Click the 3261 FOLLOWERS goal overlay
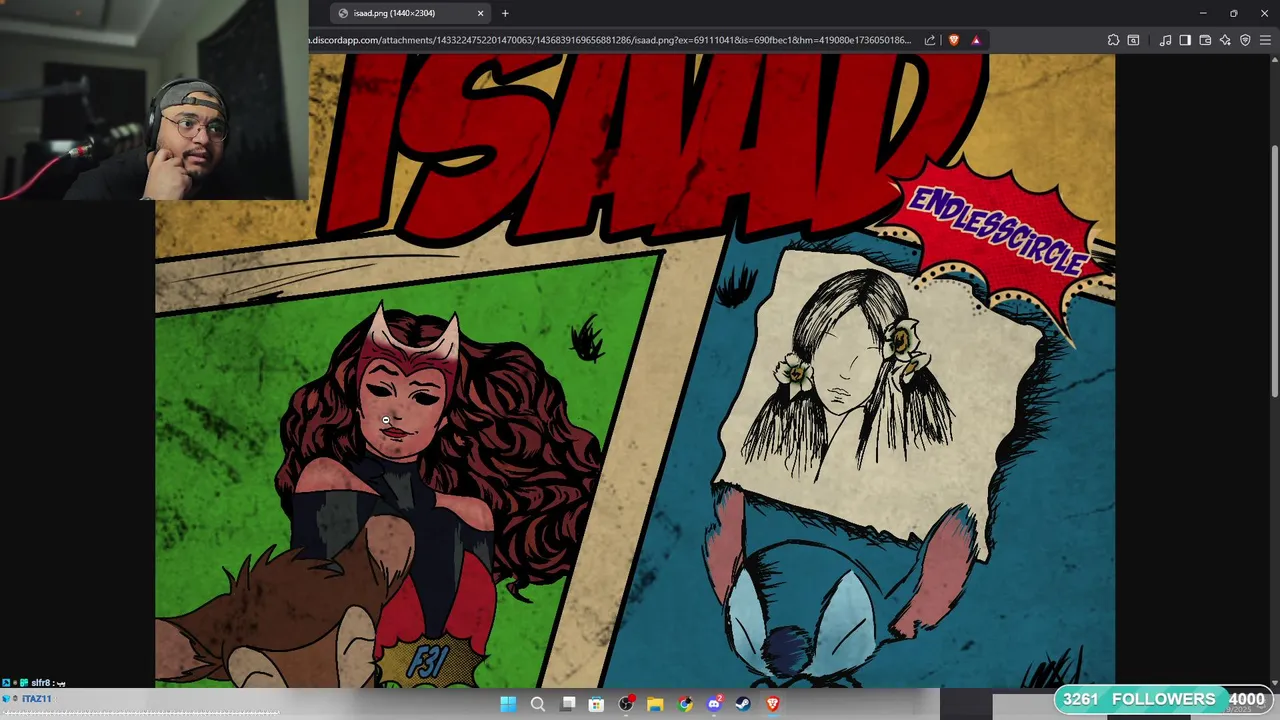 click(x=1163, y=699)
